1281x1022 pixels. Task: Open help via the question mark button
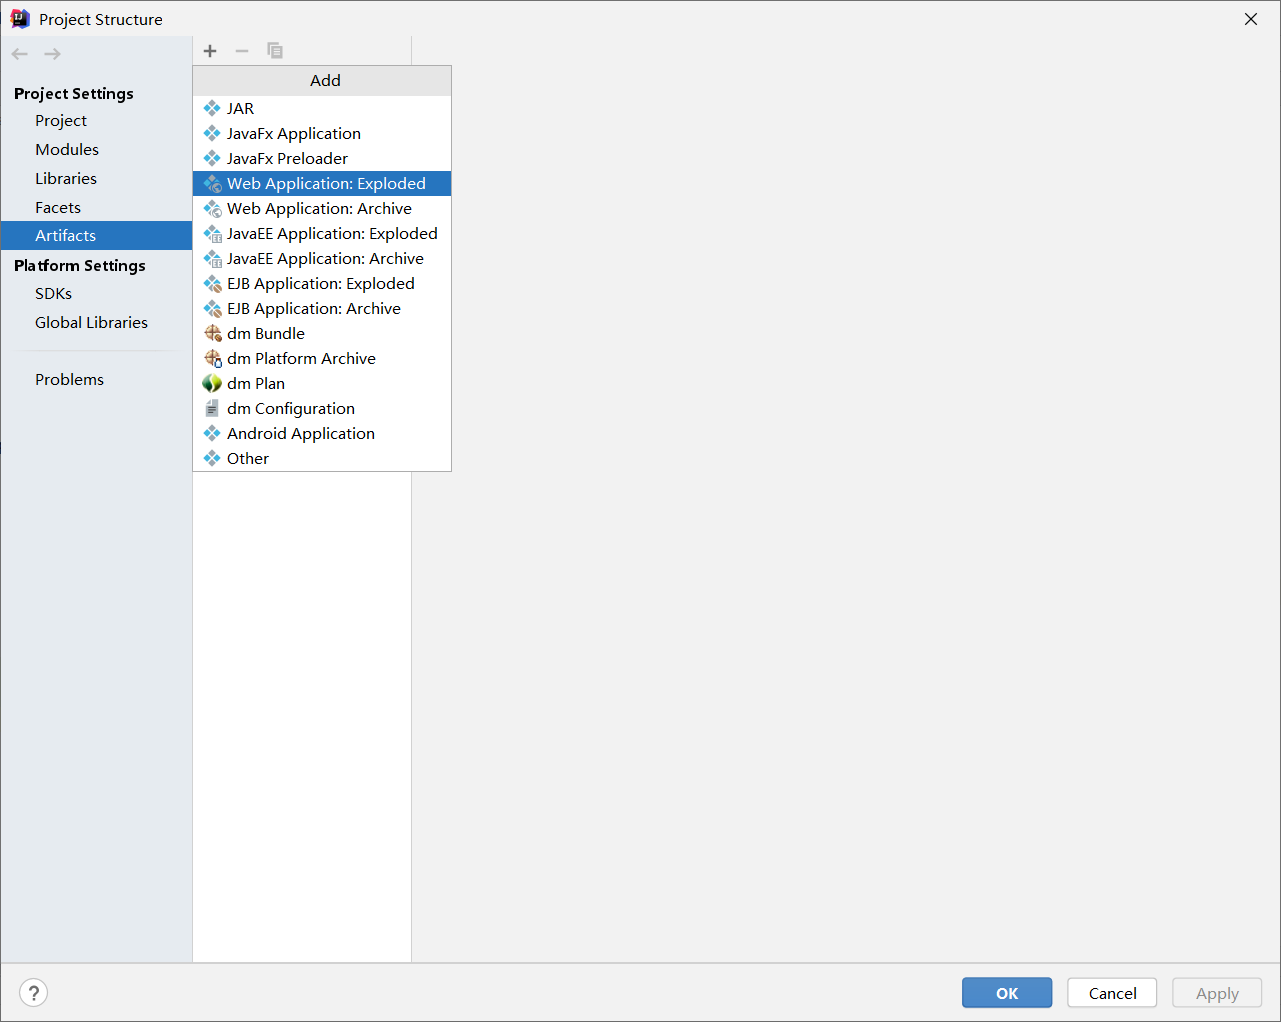(x=34, y=993)
